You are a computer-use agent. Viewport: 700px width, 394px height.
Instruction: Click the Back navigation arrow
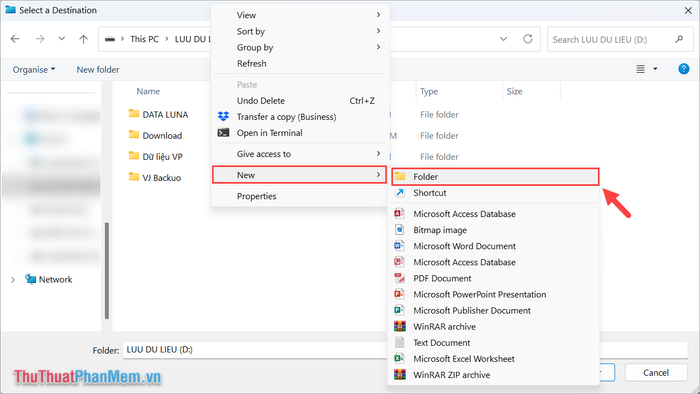tap(15, 39)
